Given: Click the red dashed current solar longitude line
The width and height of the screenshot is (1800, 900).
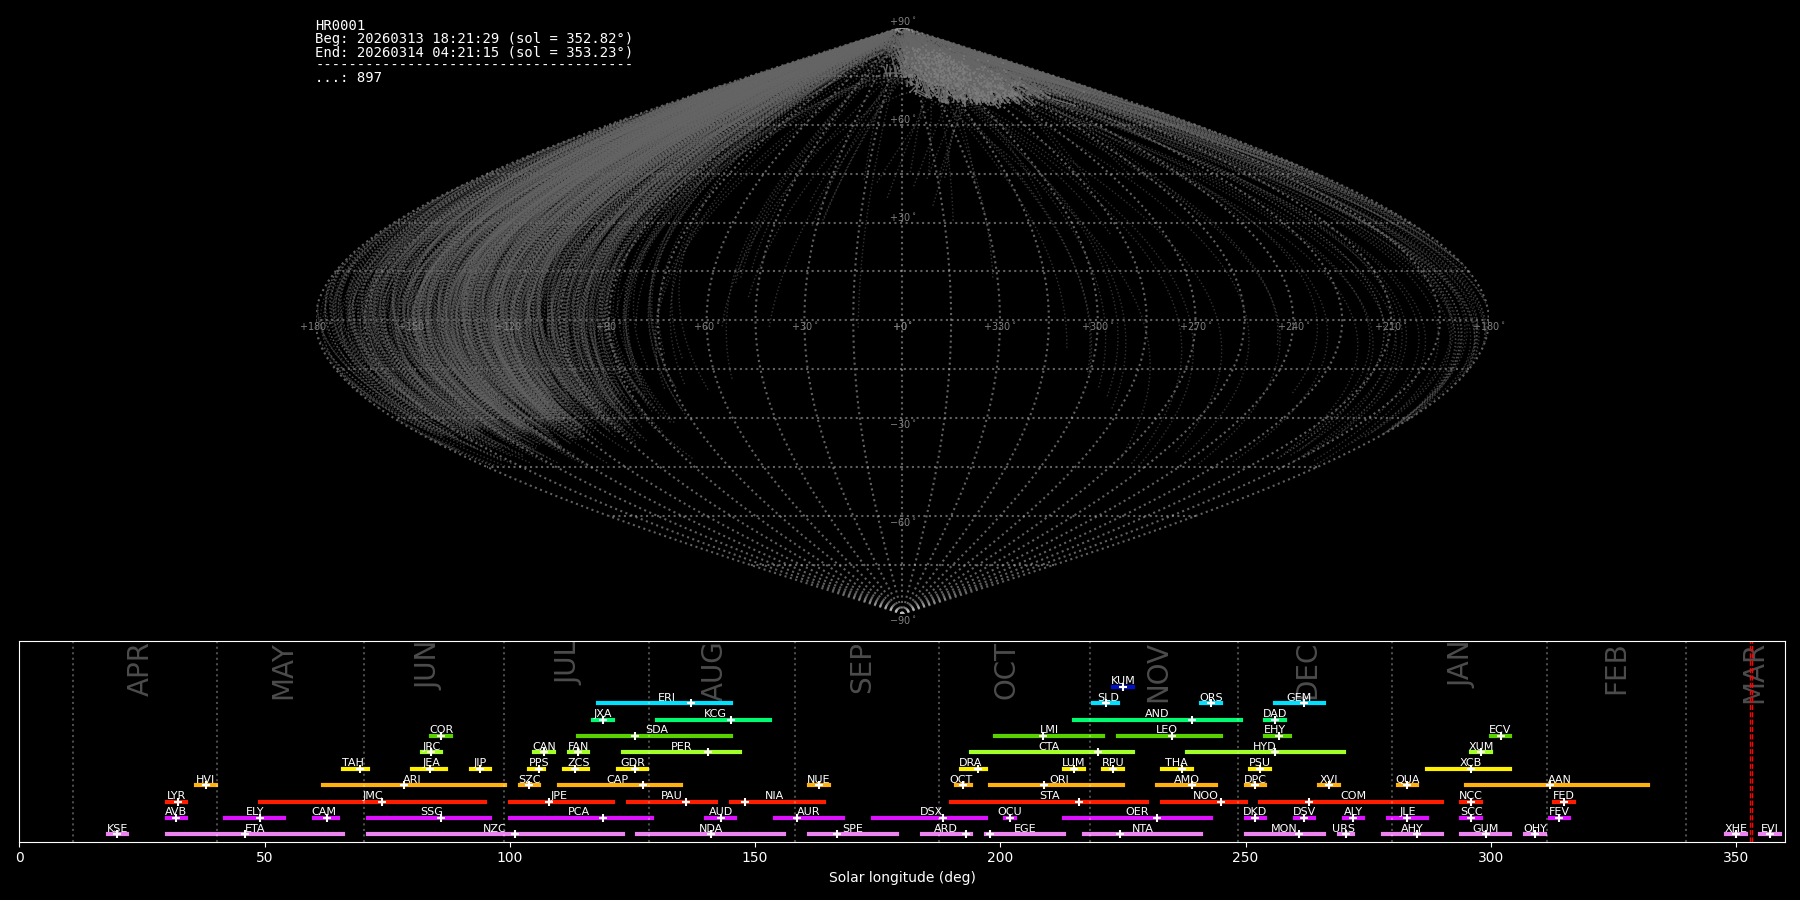Looking at the screenshot, I should click(1751, 741).
